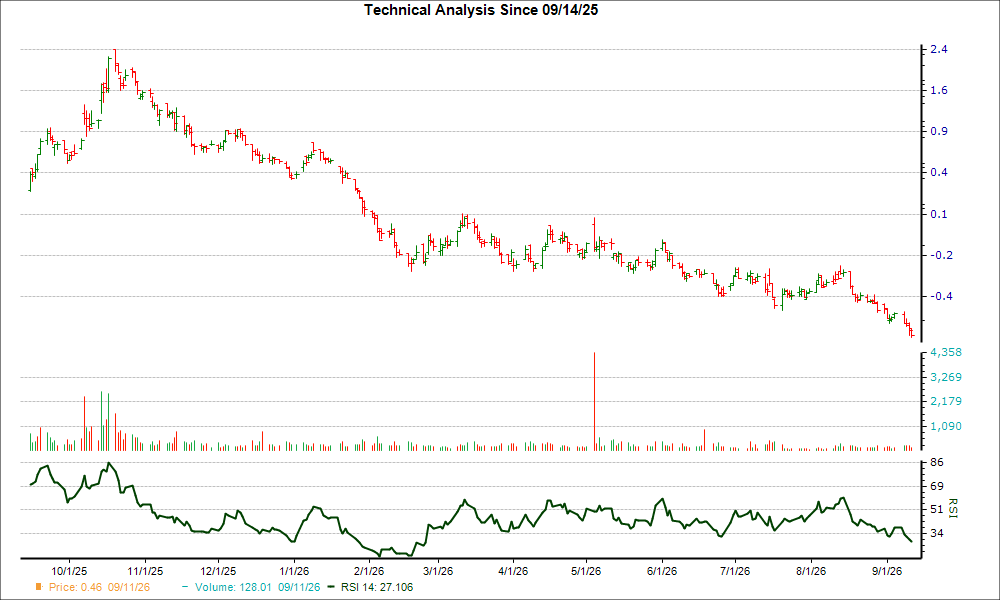
Task: Click the '2.4' price axis label
Action: pos(939,50)
